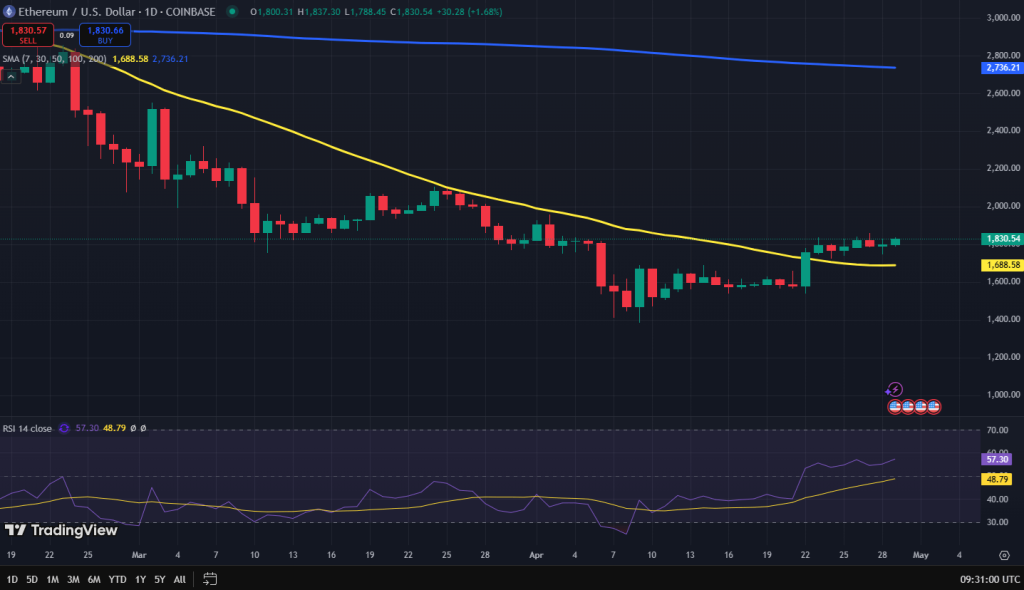Click the 1,830.57 SELL button
Viewport: 1024px width, 590px height.
pos(28,35)
